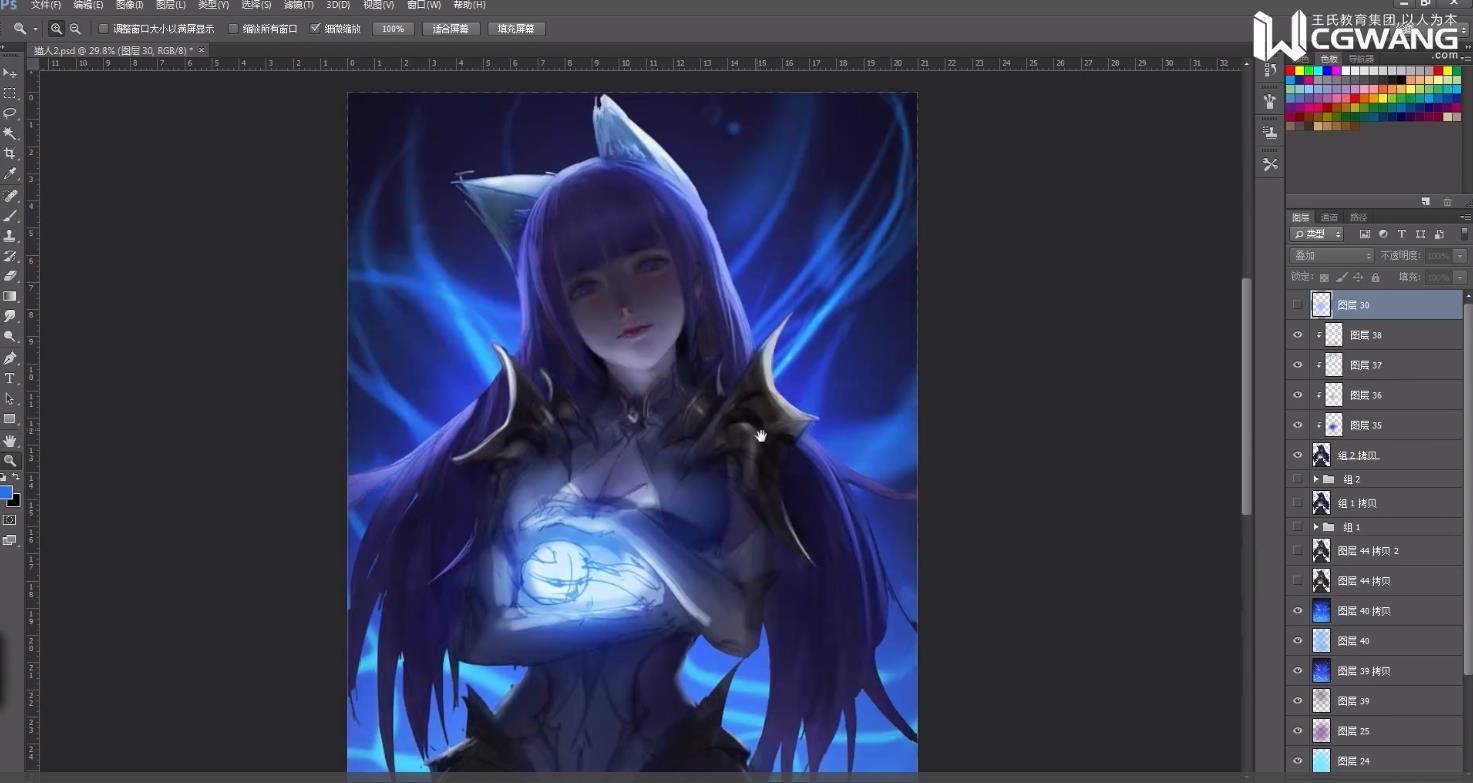The width and height of the screenshot is (1473, 783).
Task: Open the 滤镜(T) menu
Action: tap(299, 5)
